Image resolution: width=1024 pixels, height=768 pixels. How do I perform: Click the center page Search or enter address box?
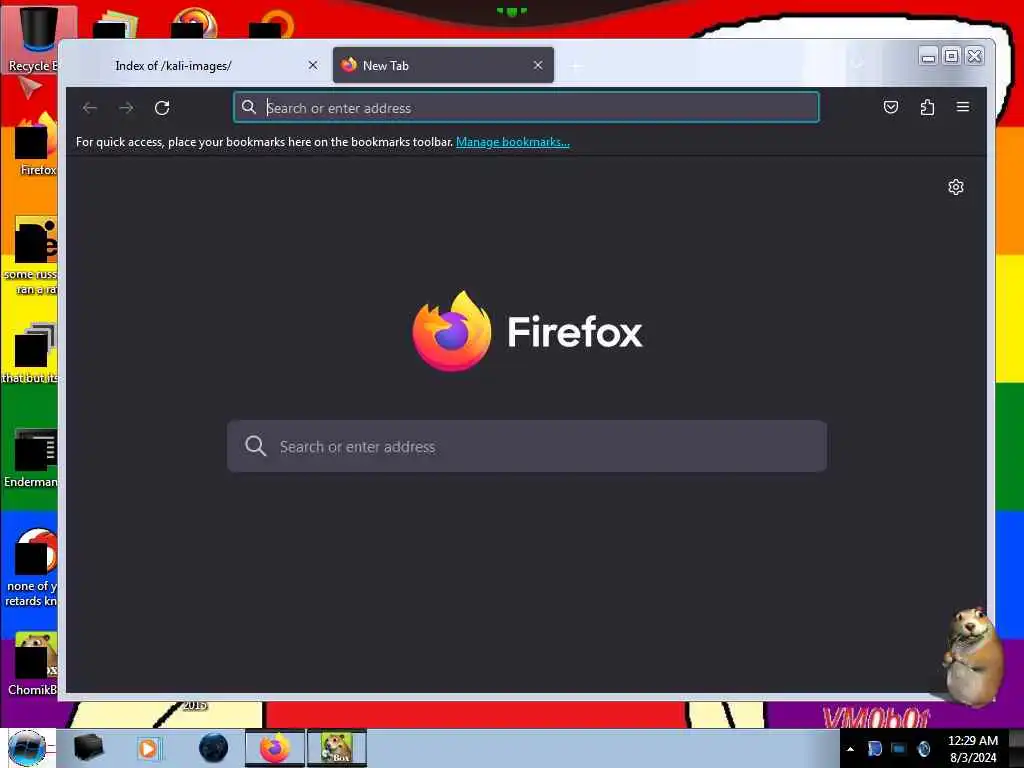tap(526, 446)
